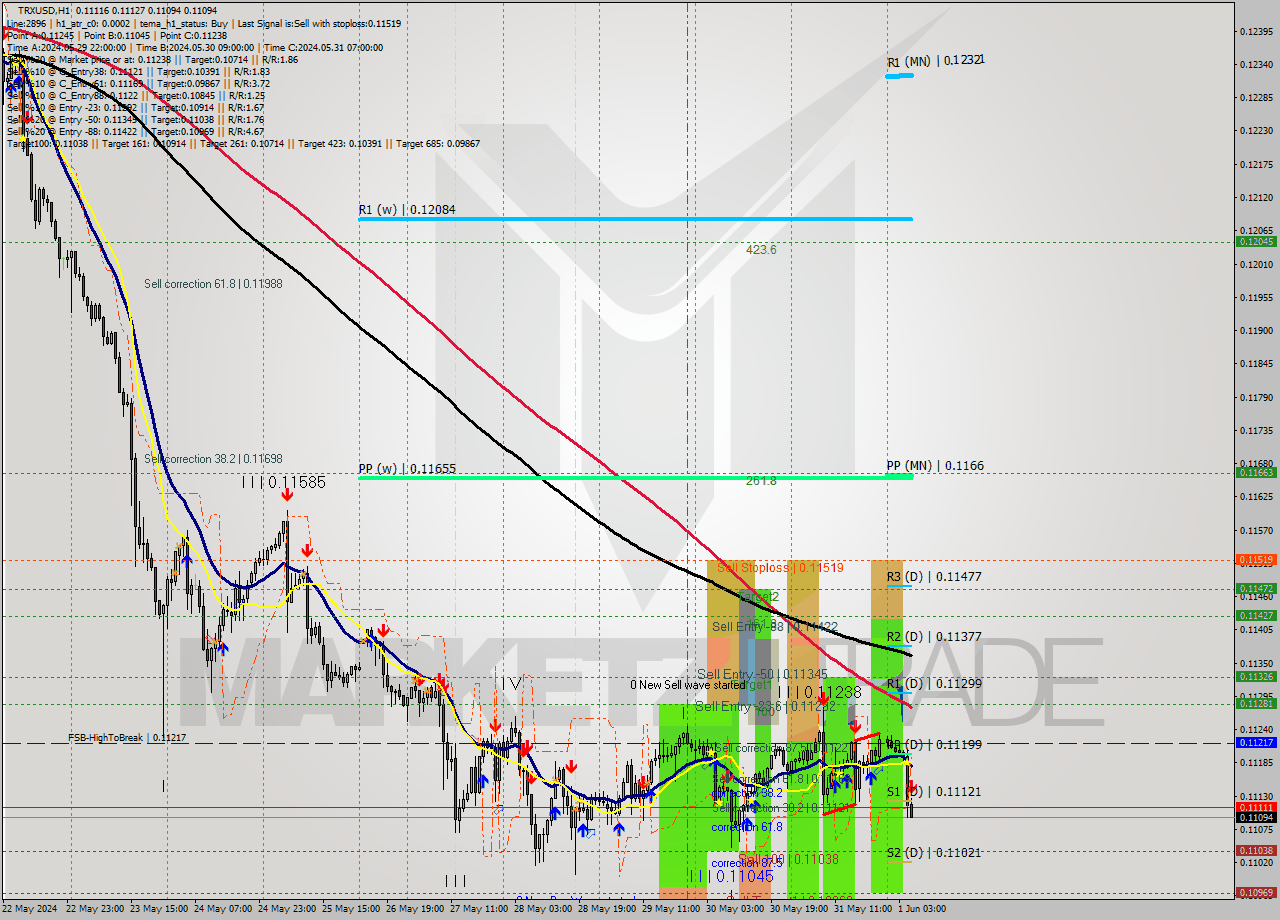Click the red 0.11519 stoploss price tag
The width and height of the screenshot is (1280, 920).
pyautogui.click(x=1258, y=560)
